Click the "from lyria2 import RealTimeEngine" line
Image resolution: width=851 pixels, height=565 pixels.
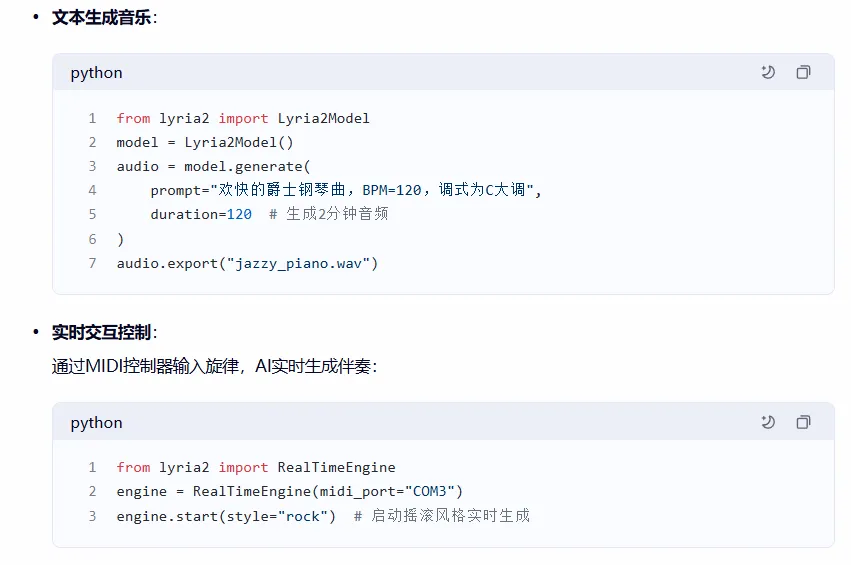coord(256,467)
